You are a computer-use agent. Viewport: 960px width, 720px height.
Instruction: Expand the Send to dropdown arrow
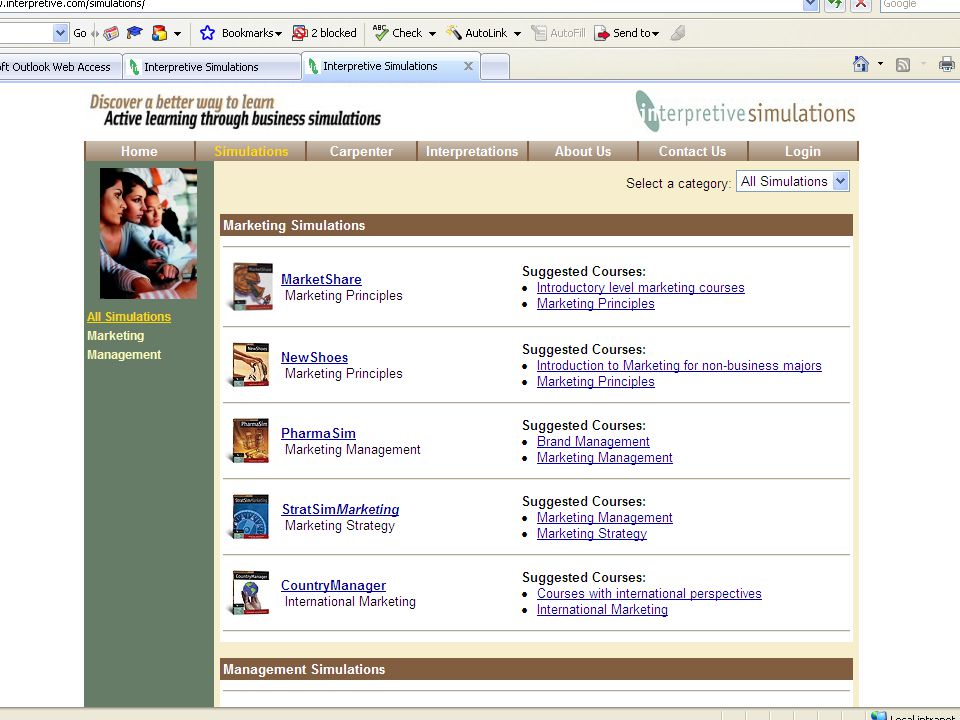(x=656, y=34)
